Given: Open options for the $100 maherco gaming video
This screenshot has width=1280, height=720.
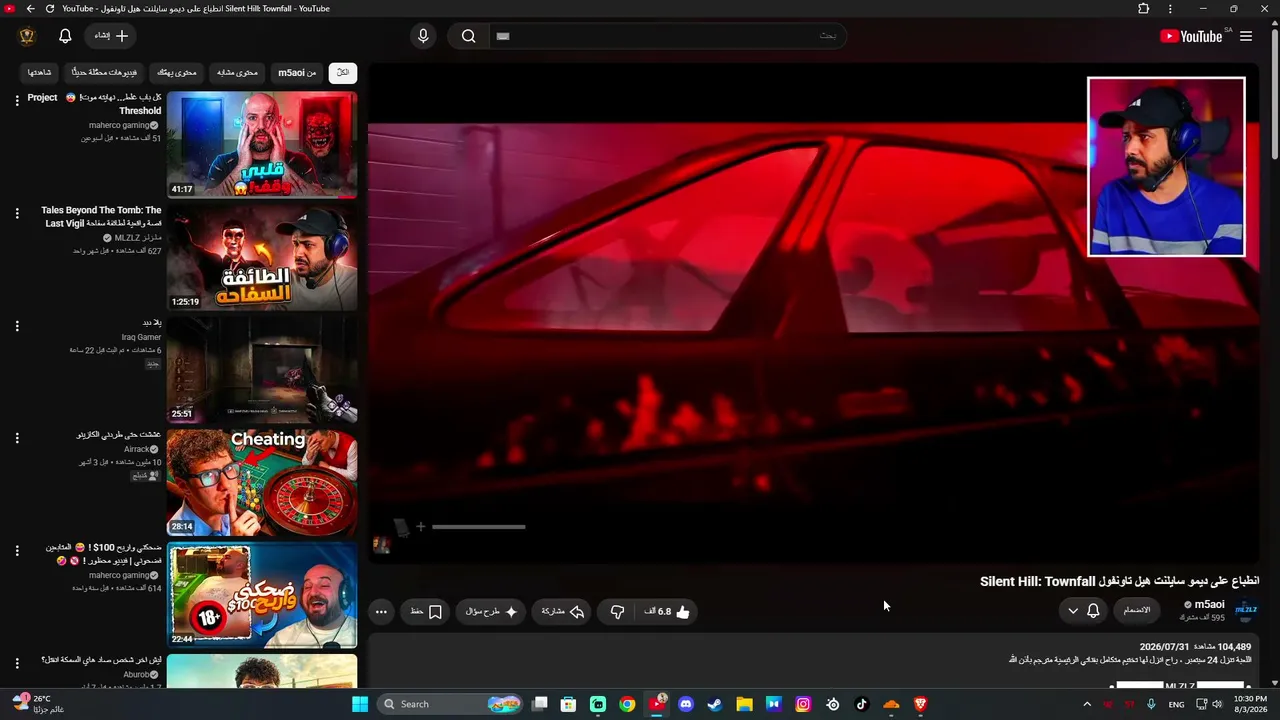Looking at the screenshot, I should pos(17,551).
